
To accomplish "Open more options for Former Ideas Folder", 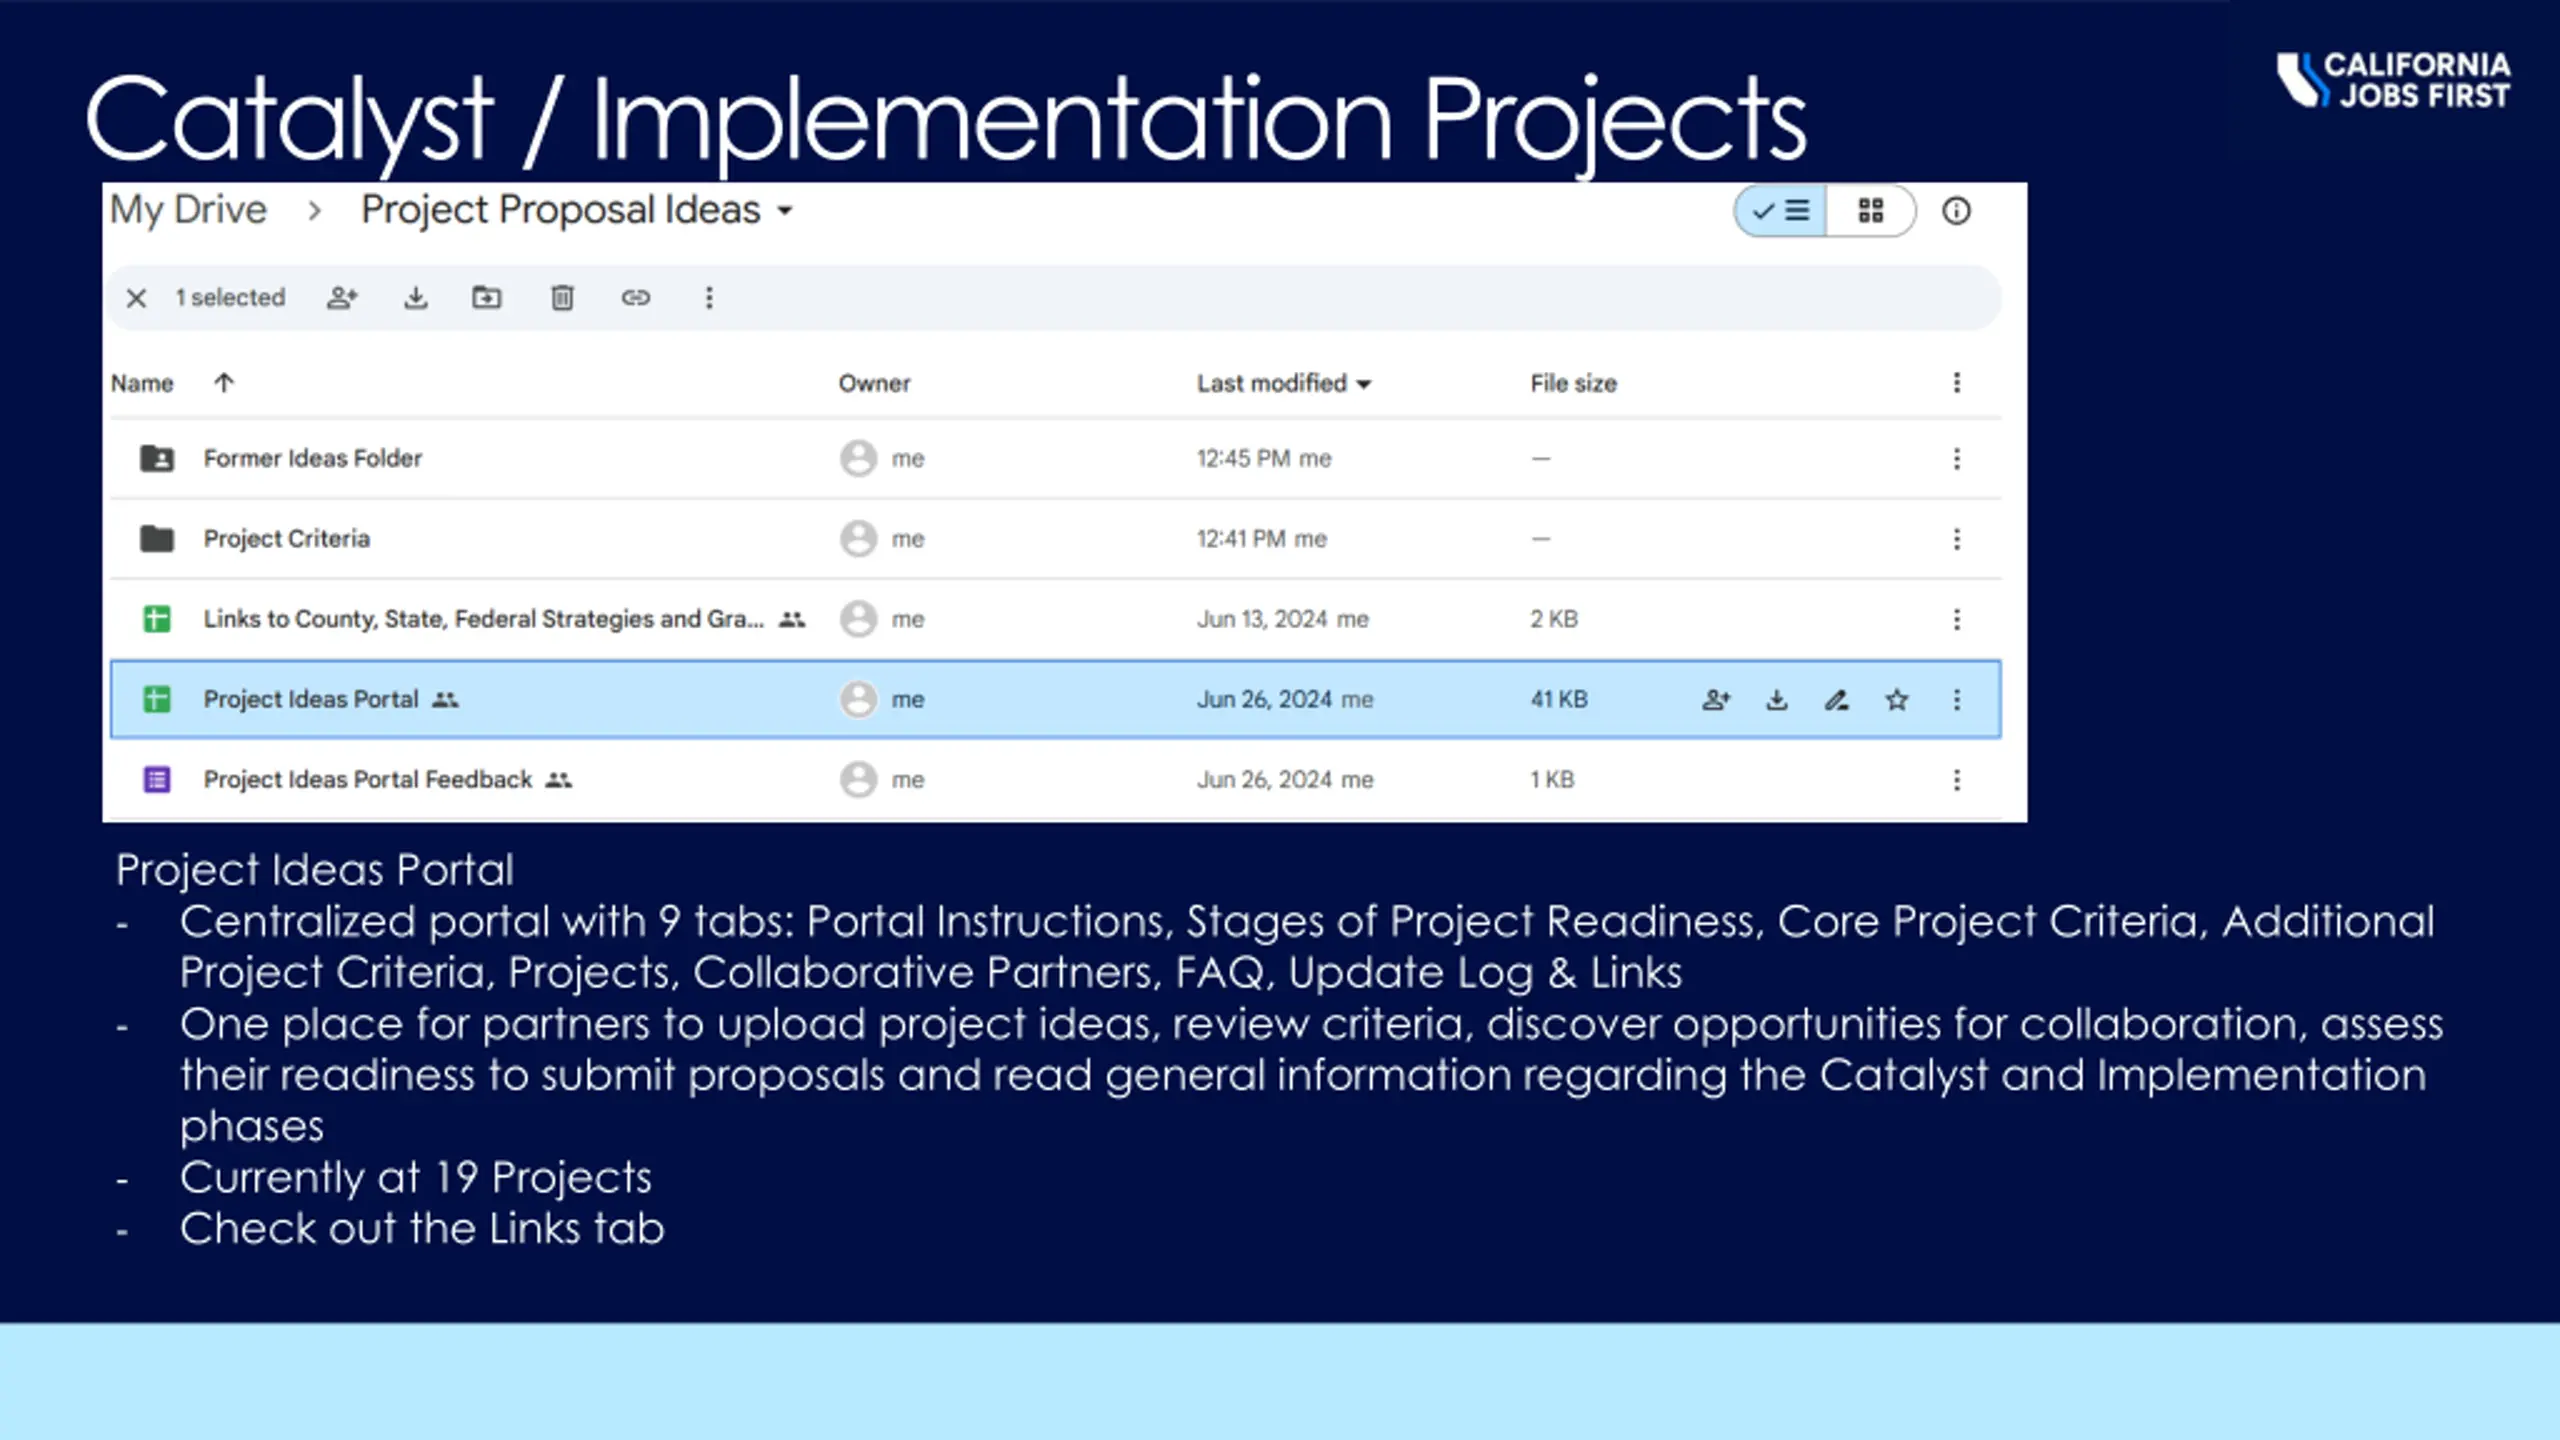I will coord(1956,459).
